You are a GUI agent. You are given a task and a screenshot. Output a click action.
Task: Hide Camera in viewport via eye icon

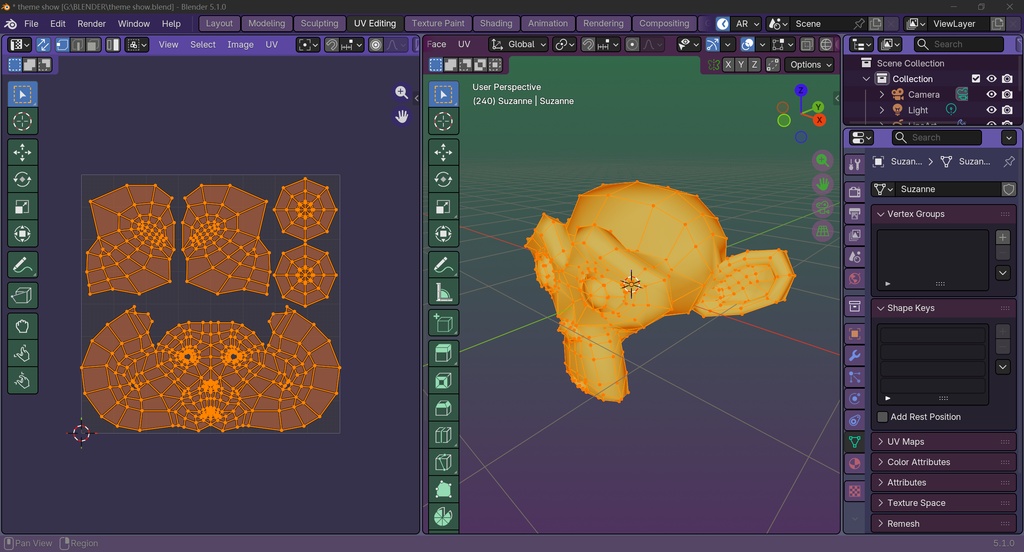[x=991, y=95]
